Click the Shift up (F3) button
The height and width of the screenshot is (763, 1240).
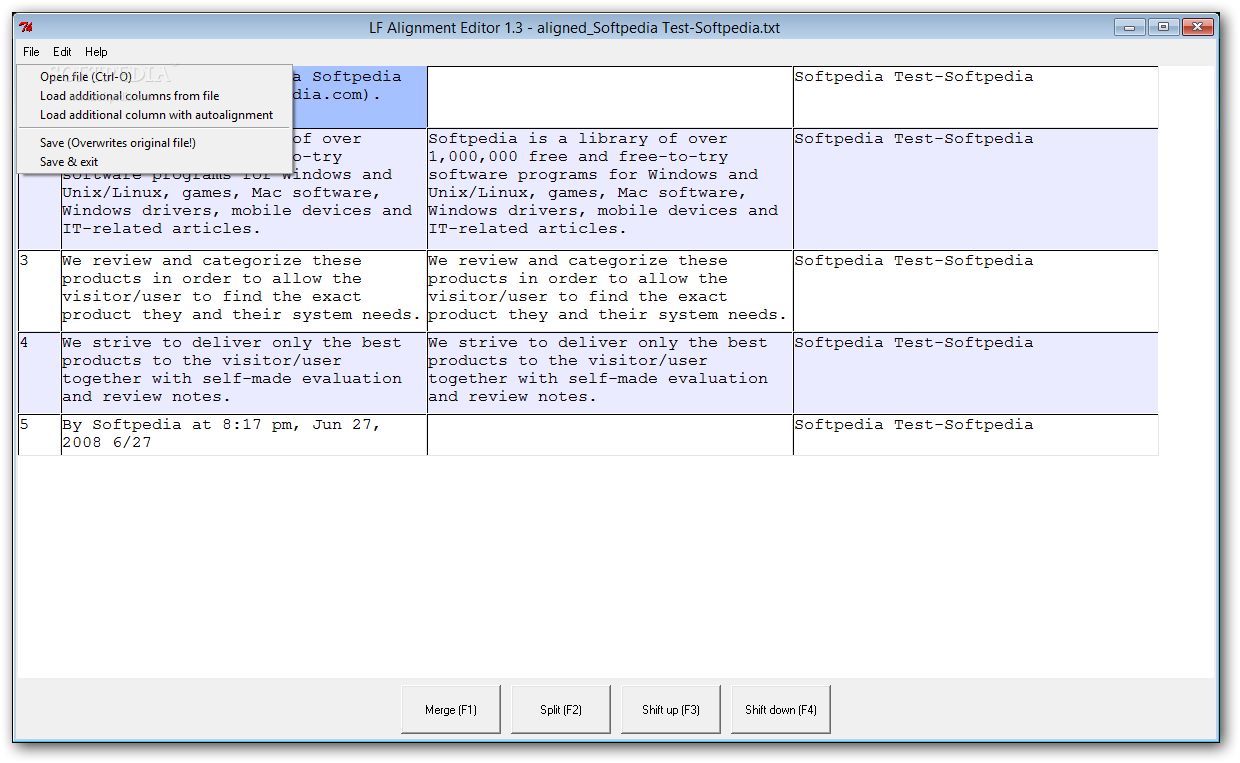[x=671, y=710]
